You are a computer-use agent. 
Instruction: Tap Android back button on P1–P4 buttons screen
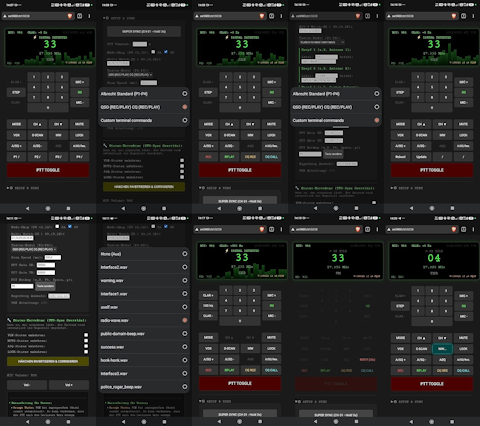(27, 208)
